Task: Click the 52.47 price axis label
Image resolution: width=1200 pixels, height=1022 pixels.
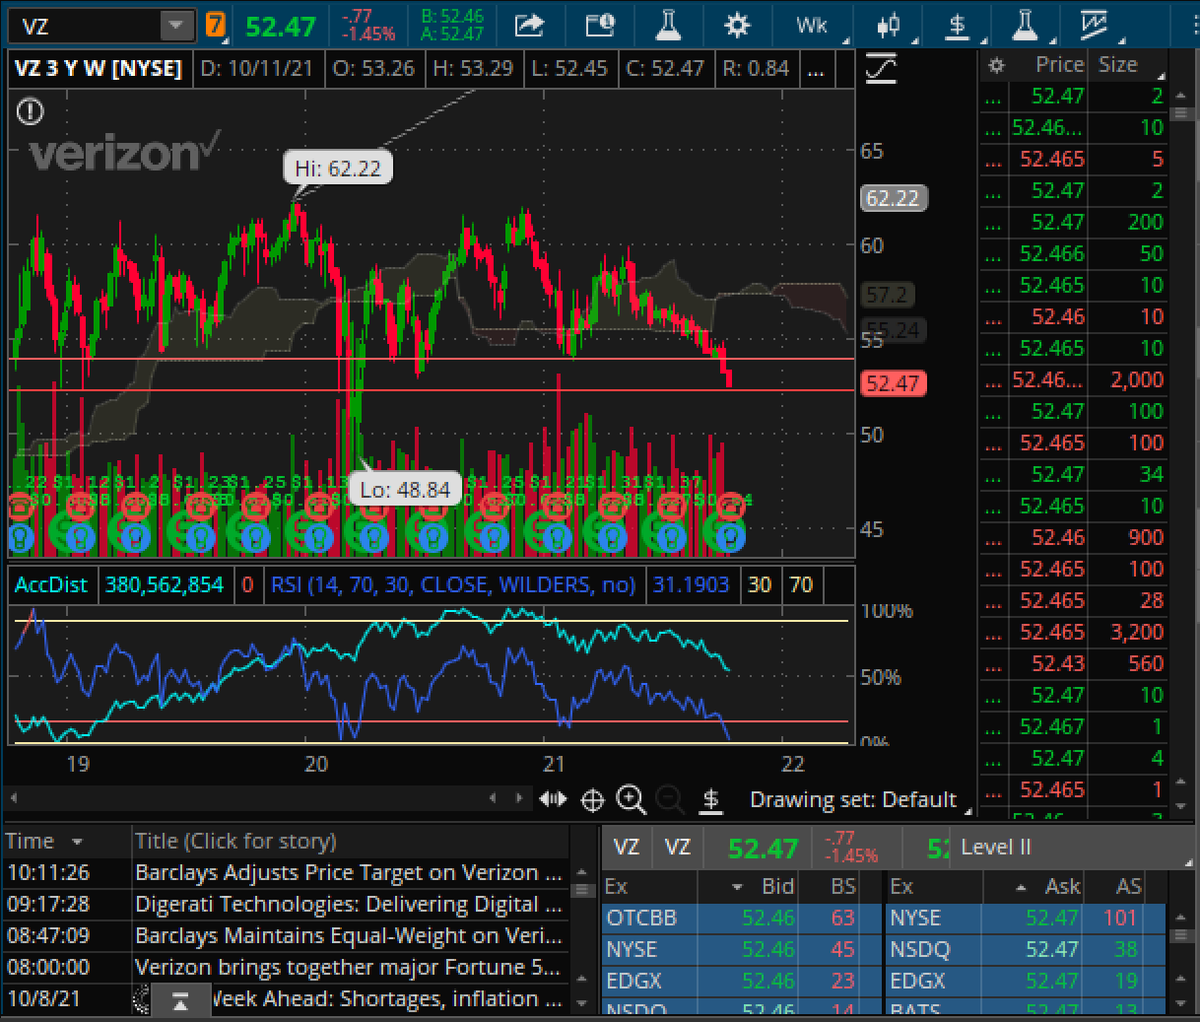Action: [x=893, y=383]
